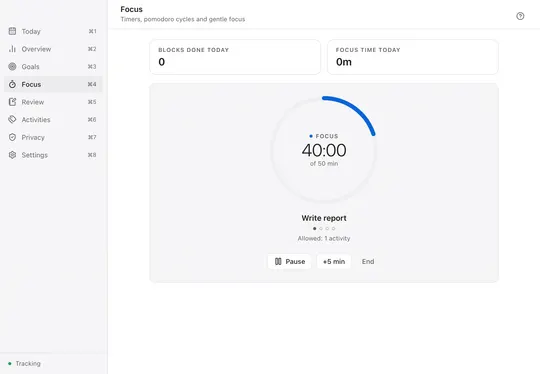Viewport: 540px width, 374px height.
Task: Click the Today calendar icon in sidebar
Action: 12,31
